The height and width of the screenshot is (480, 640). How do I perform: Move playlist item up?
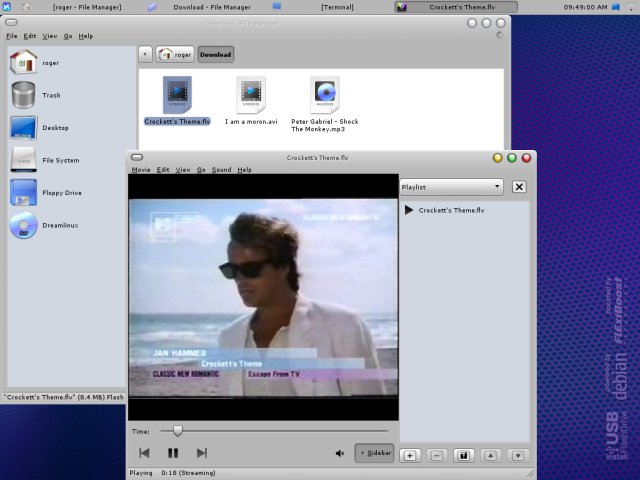[490, 456]
